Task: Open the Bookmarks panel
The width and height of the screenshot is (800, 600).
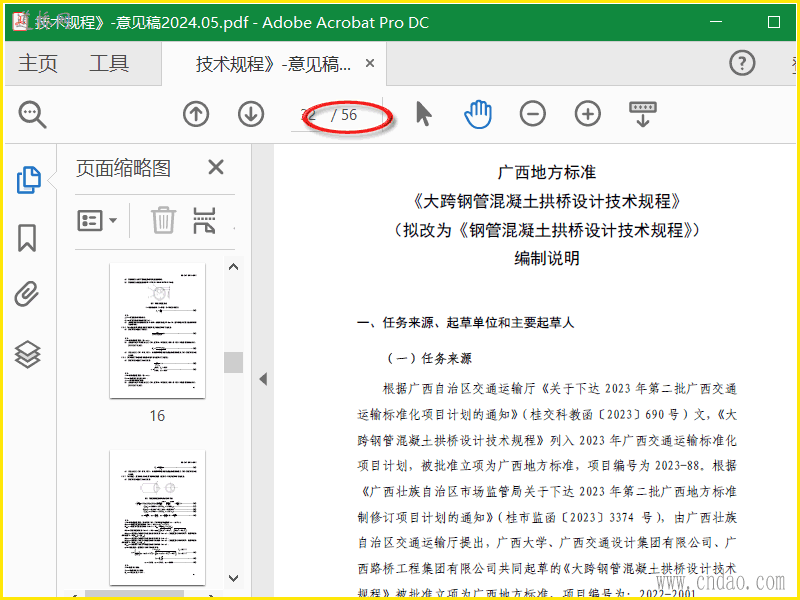Action: (27, 238)
